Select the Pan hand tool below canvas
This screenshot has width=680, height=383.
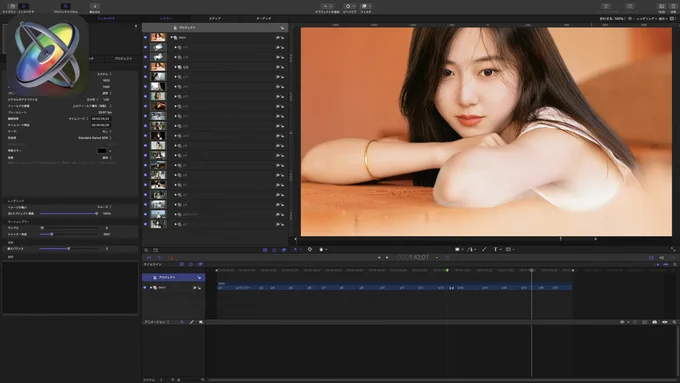(x=321, y=249)
